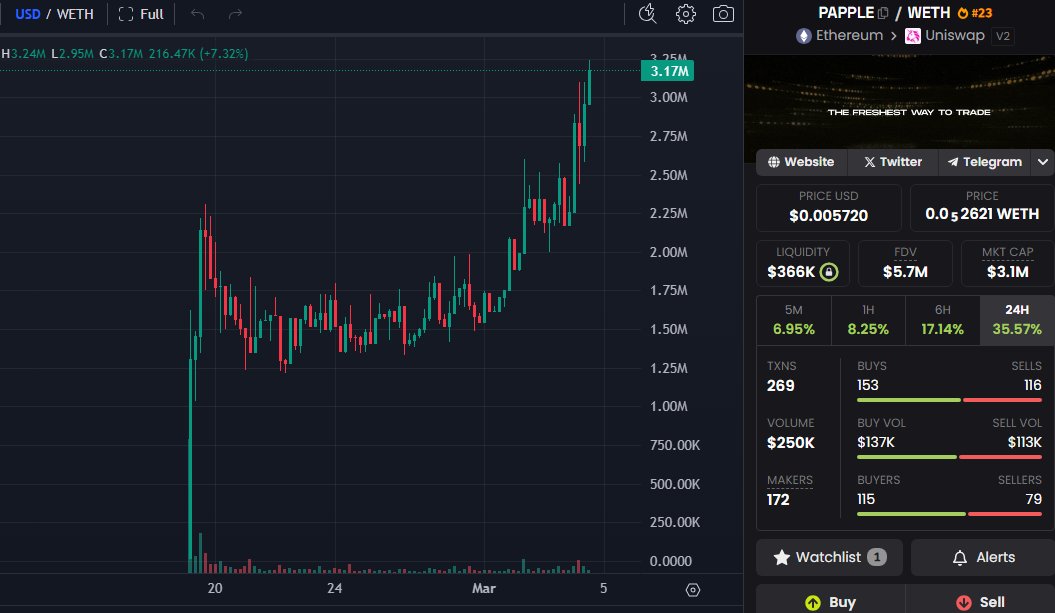Click the PRICE USD $0.005720 box
Image resolution: width=1055 pixels, height=613 pixels.
[x=829, y=207]
